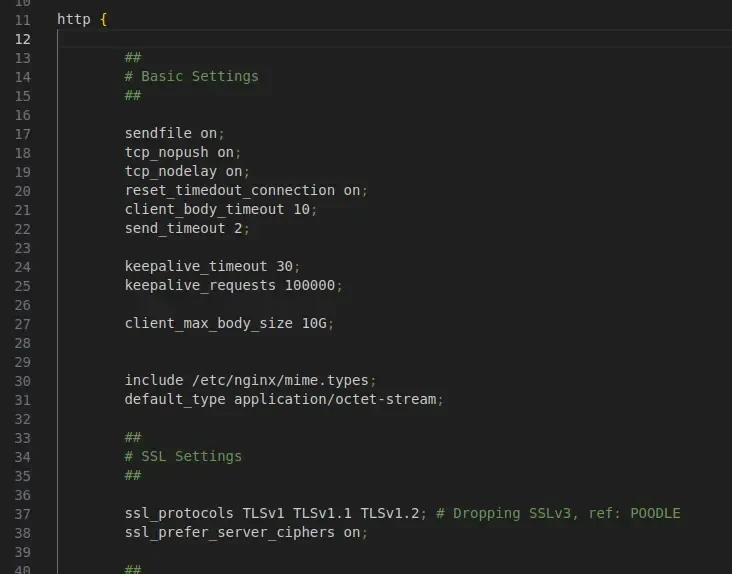Click the 'tcp_nopush on;' line
732x574 pixels.
pos(183,153)
